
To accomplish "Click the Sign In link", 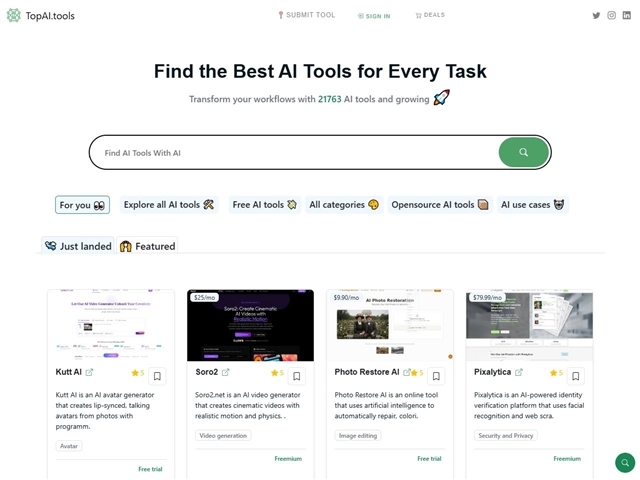I will click(374, 16).
